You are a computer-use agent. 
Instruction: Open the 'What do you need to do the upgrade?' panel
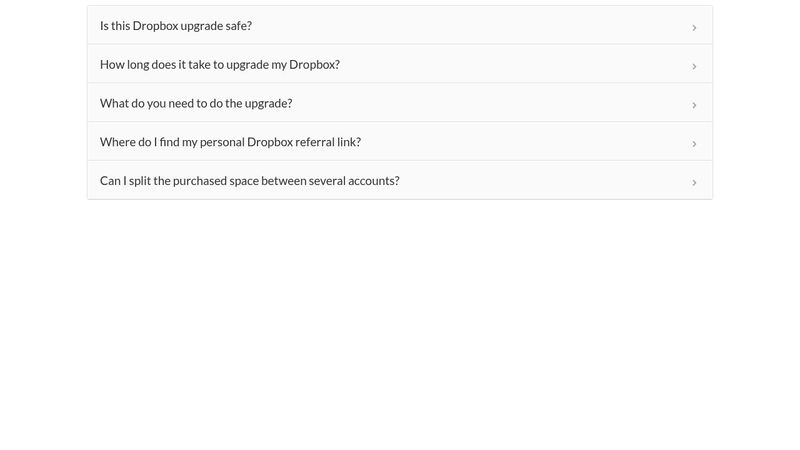tap(400, 104)
